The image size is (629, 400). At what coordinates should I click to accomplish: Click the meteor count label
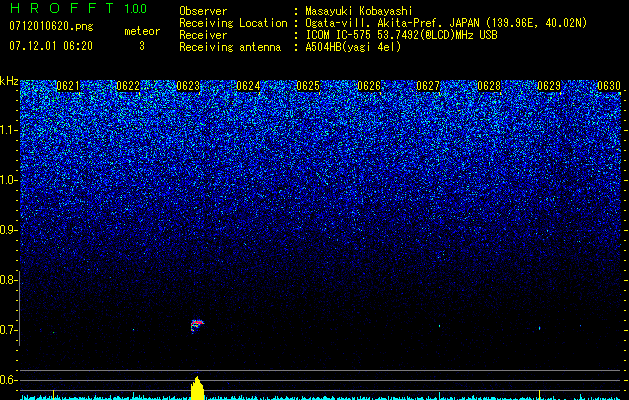pos(142,31)
